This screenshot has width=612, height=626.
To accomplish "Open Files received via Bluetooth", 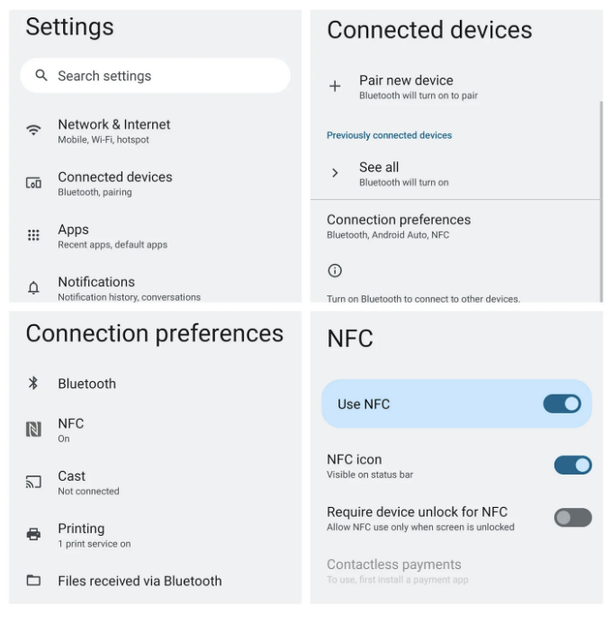I will 155,580.
